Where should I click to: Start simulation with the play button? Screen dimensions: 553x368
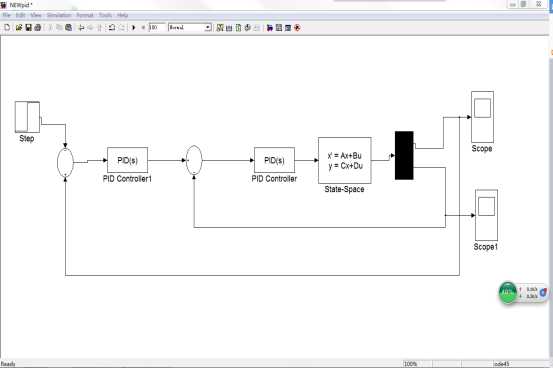coord(134,28)
